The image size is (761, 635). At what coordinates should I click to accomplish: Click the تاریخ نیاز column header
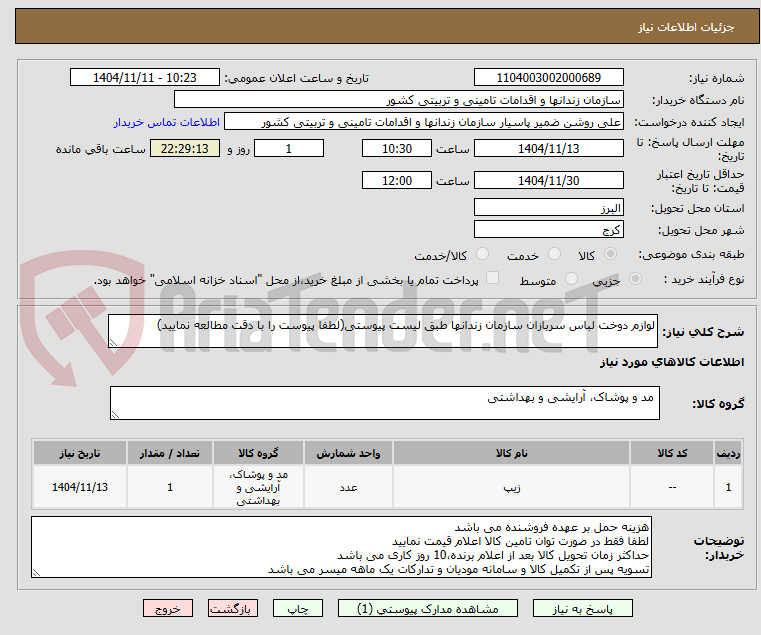tap(80, 453)
